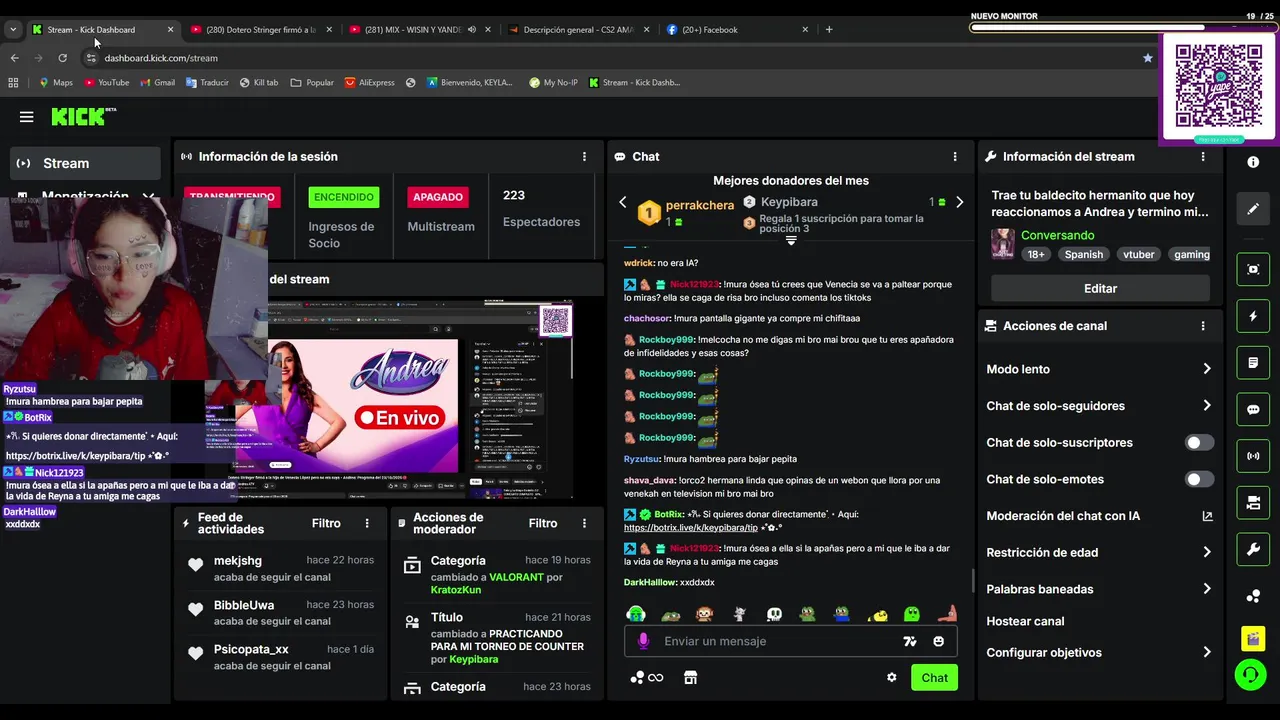Viewport: 1280px width, 720px height.
Task: Reload the page with browser refresh button
Action: point(62,58)
